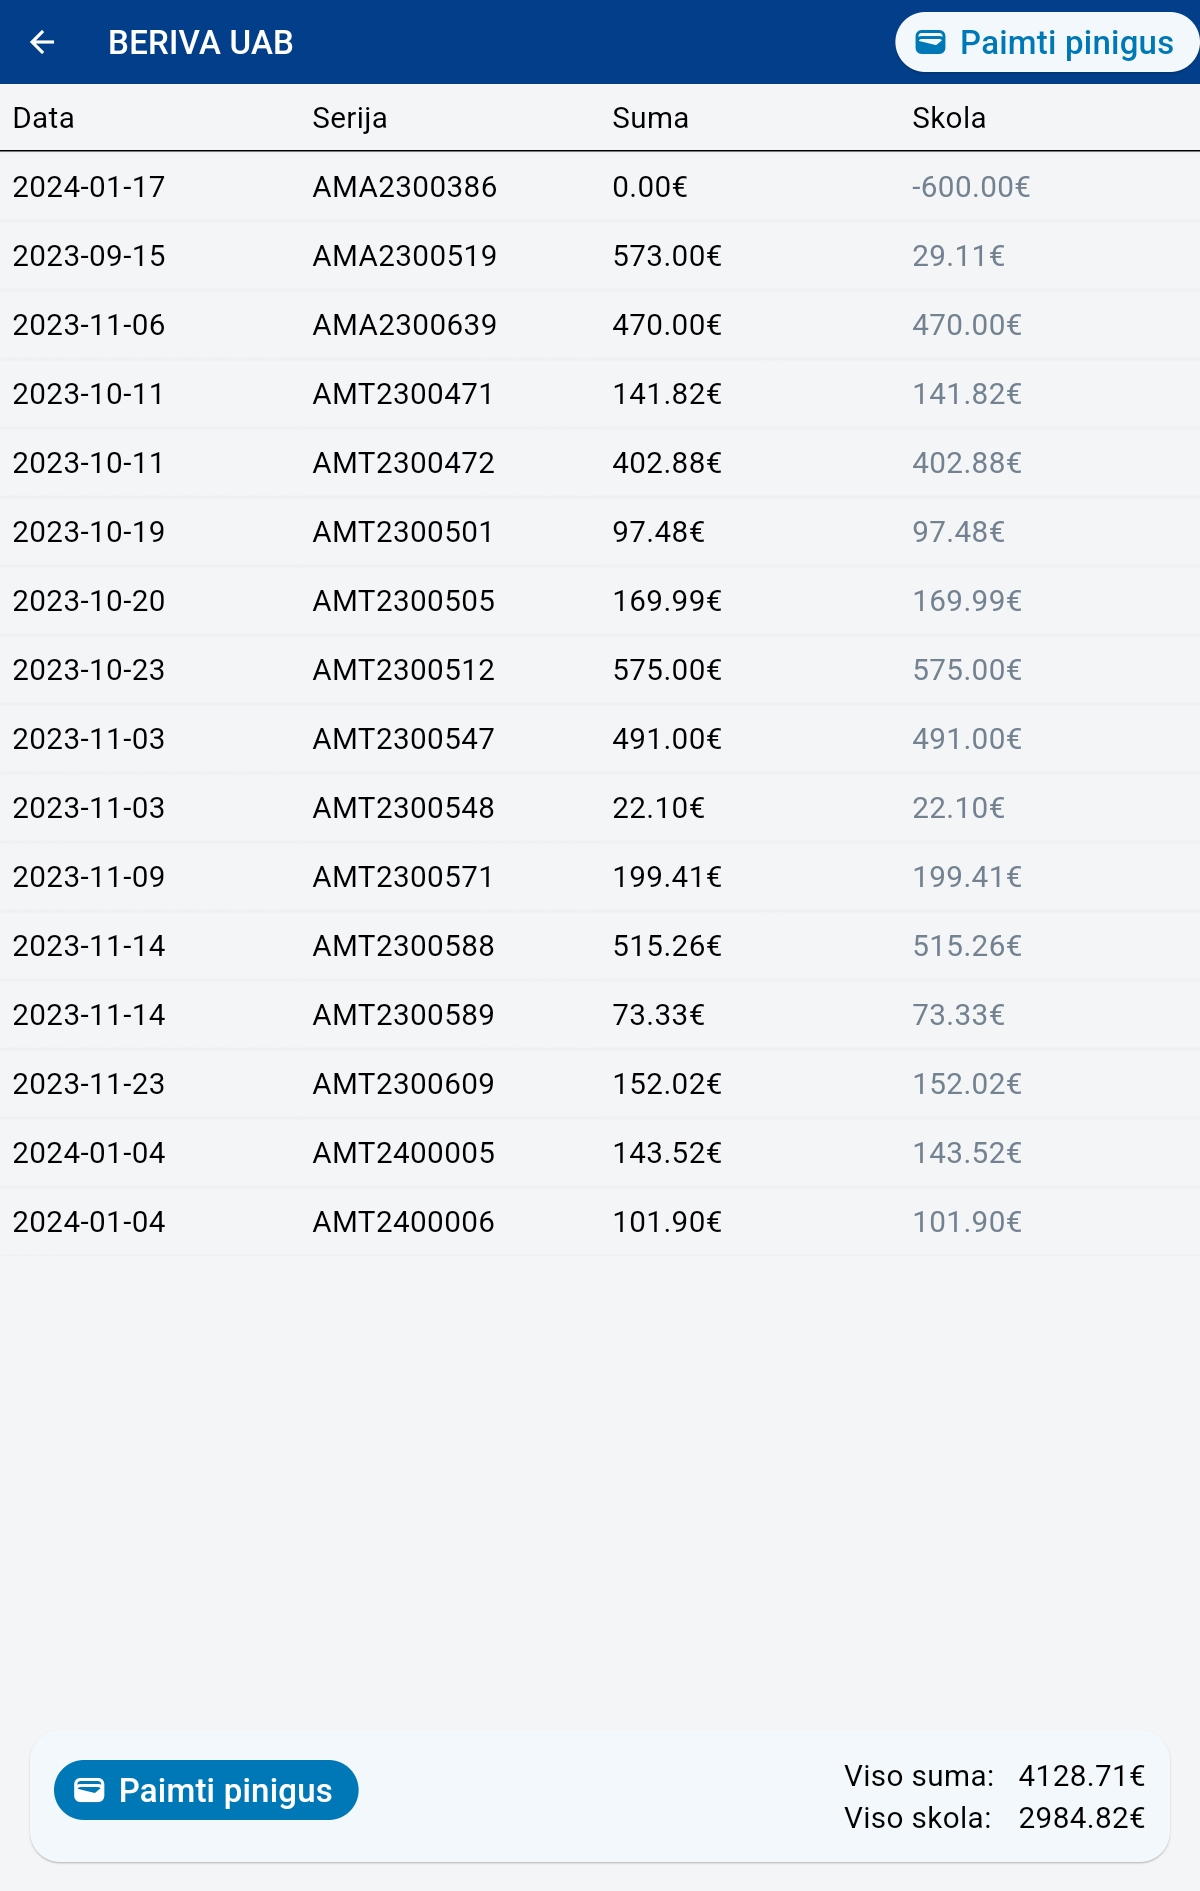The image size is (1200, 1891).
Task: Click the top Paimti pinigus button
Action: click(x=1046, y=42)
